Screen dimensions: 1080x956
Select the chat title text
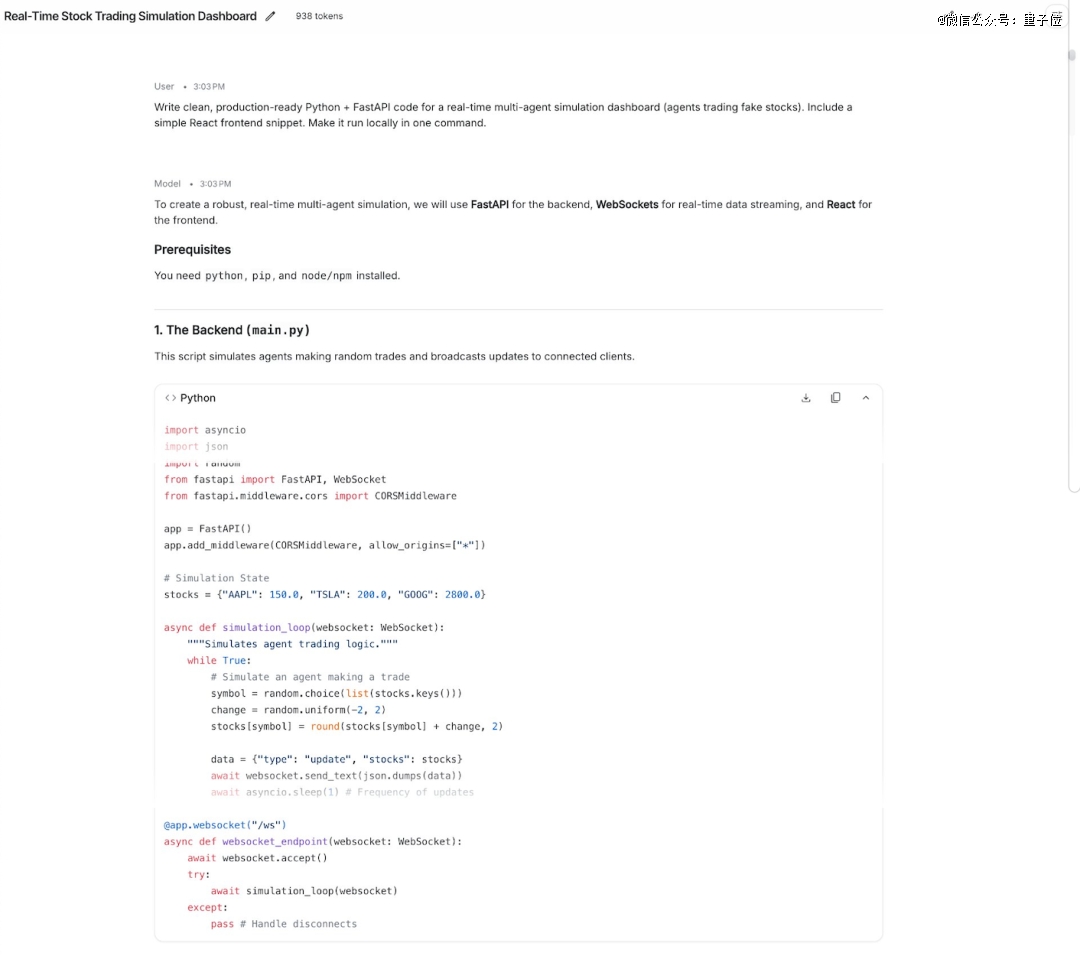pyautogui.click(x=130, y=17)
